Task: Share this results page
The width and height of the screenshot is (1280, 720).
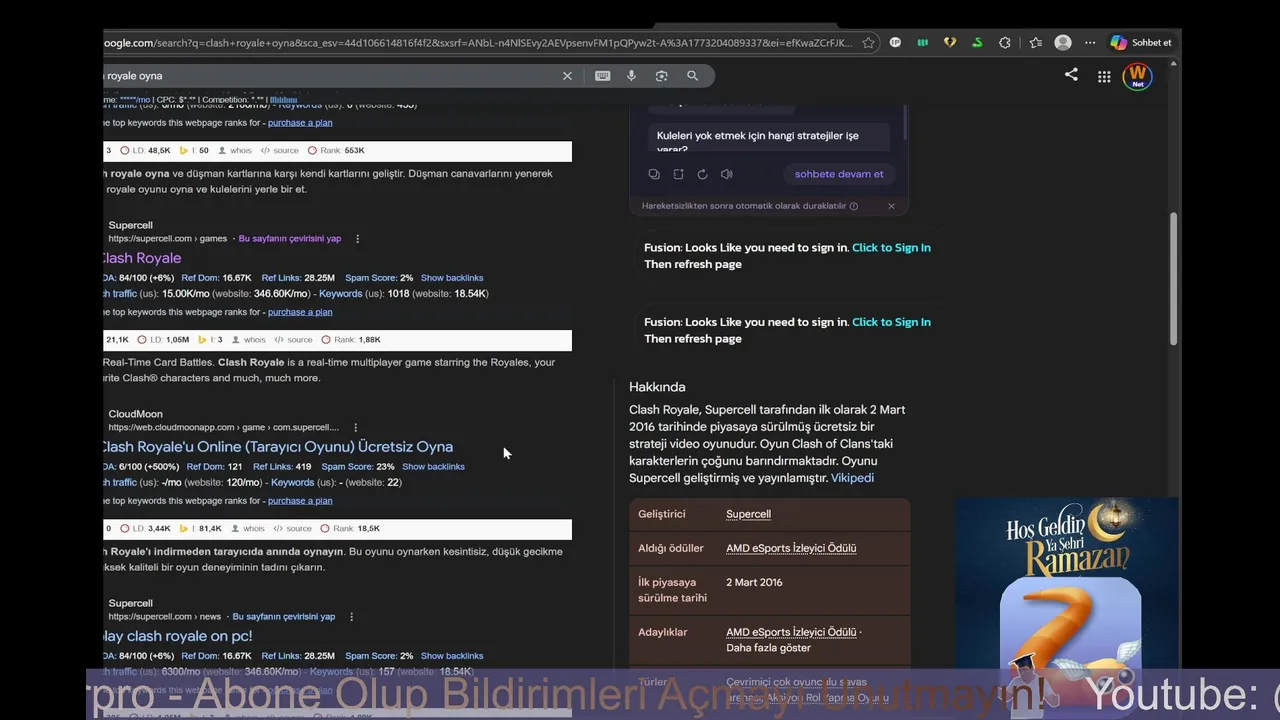Action: point(1071,75)
